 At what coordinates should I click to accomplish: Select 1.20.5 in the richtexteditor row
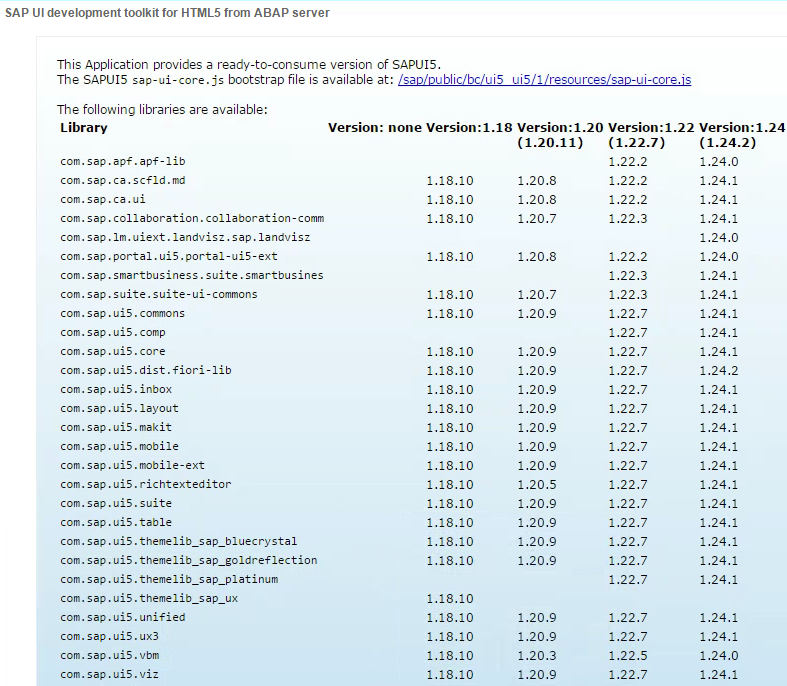(537, 484)
